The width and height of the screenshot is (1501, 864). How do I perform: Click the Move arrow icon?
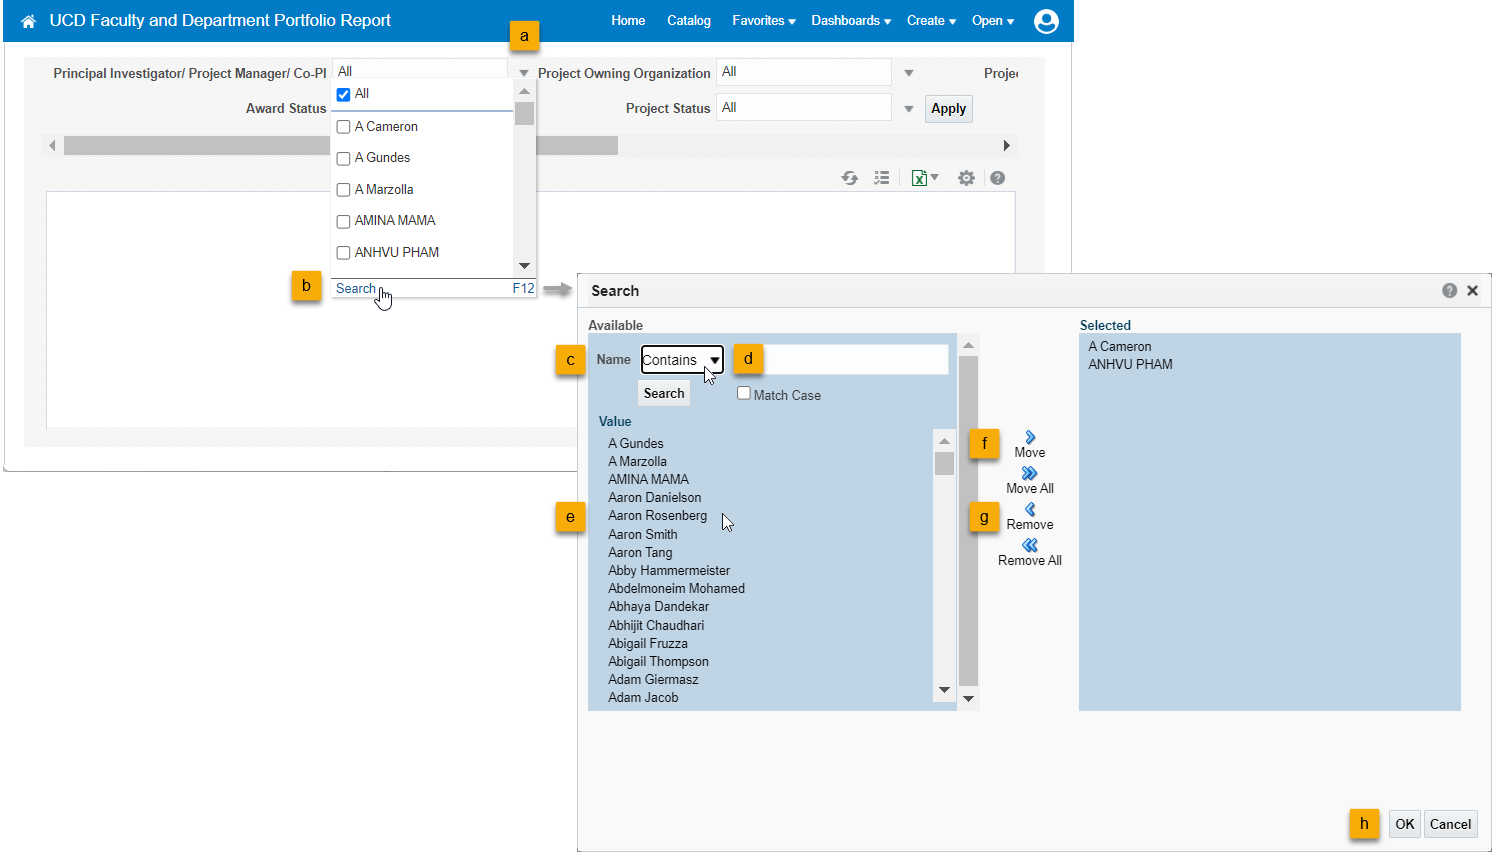tap(1030, 438)
